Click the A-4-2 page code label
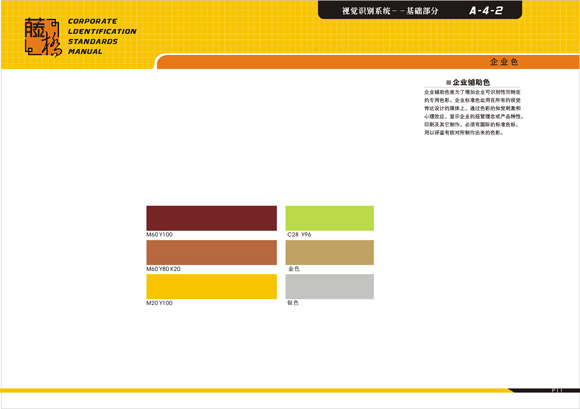This screenshot has height=409, width=580. click(486, 11)
